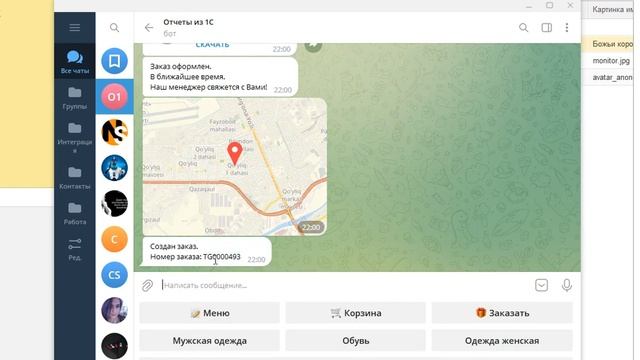Open the blue robot avatar chat
This screenshot has width=640, height=360.
pos(114,168)
